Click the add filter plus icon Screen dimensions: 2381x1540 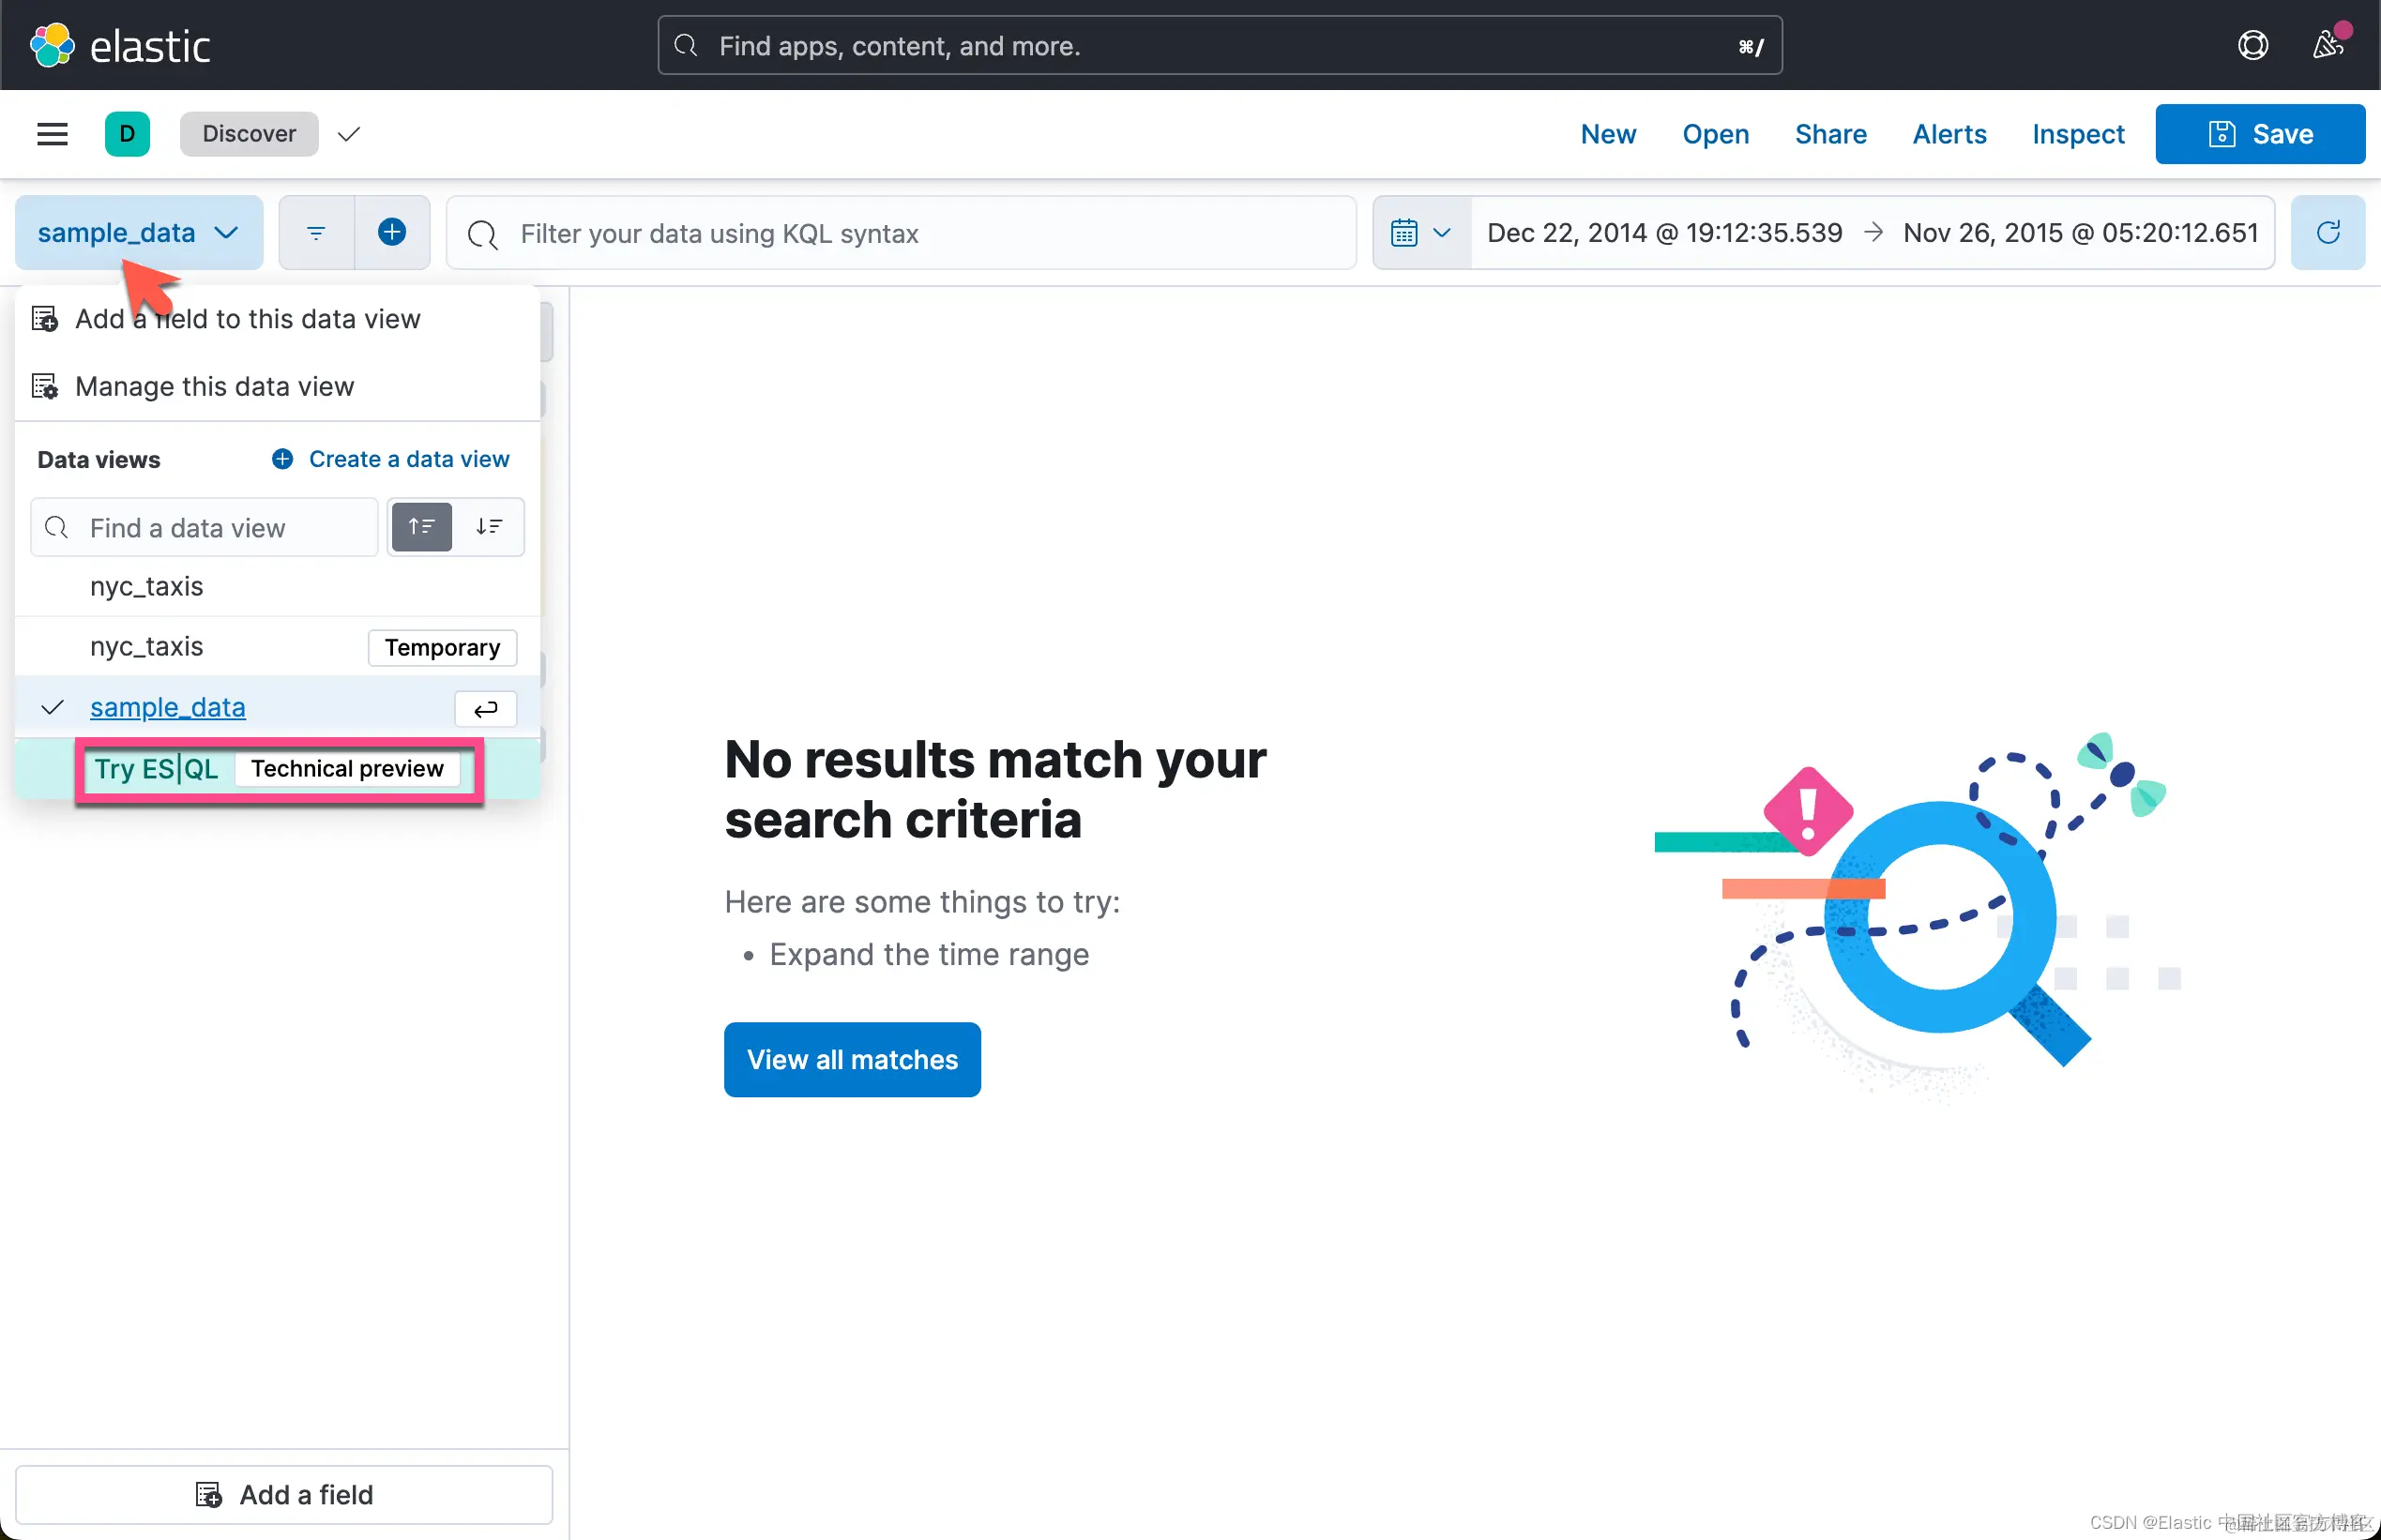(392, 232)
